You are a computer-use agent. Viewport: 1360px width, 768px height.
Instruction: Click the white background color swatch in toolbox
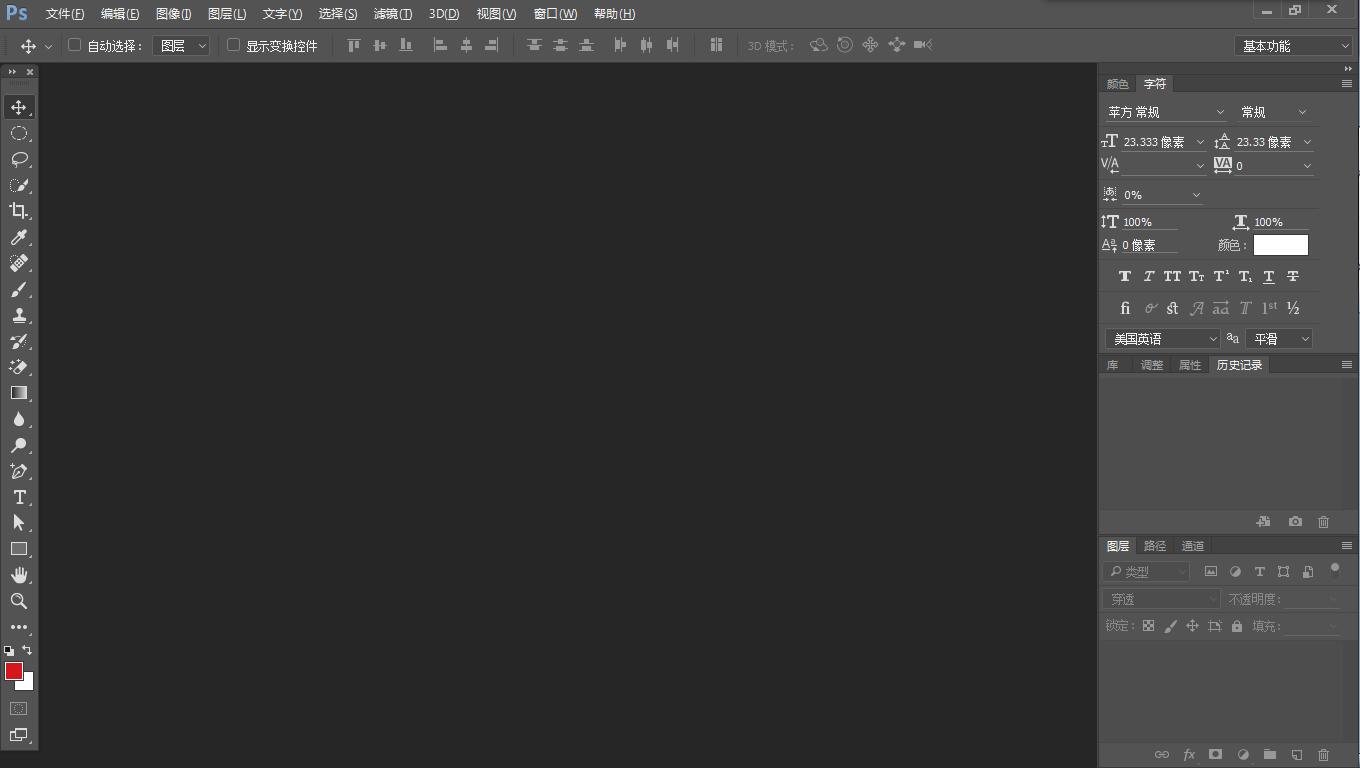tap(27, 684)
